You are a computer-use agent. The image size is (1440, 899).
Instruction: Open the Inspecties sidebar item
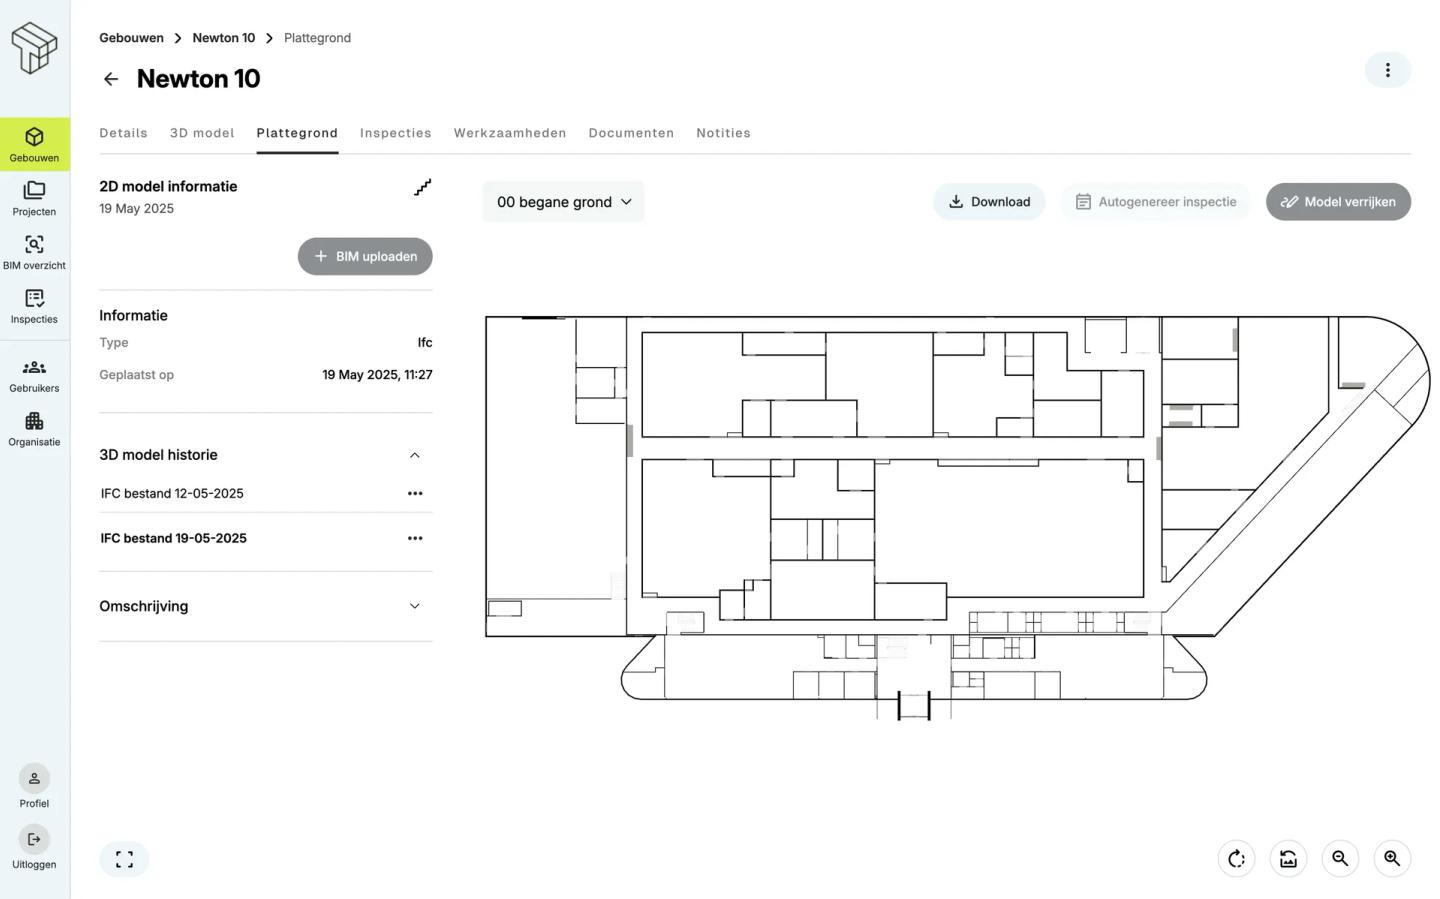coord(34,306)
